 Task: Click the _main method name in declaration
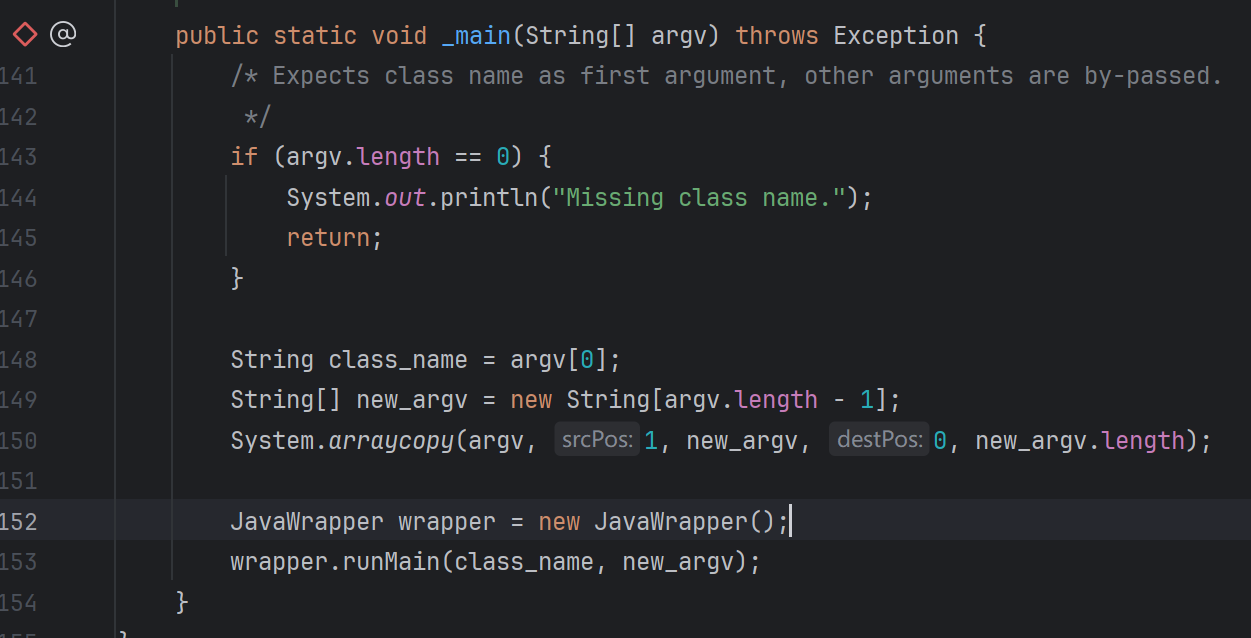pos(476,36)
